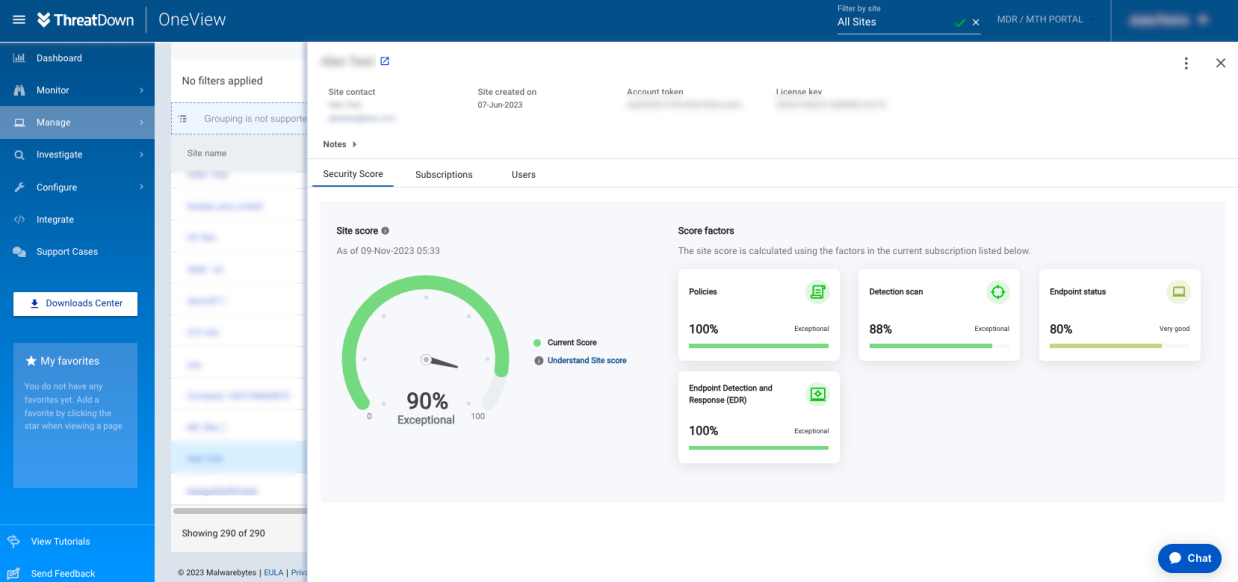Open the hamburger navigation menu
The height and width of the screenshot is (582, 1238).
pyautogui.click(x=19, y=20)
